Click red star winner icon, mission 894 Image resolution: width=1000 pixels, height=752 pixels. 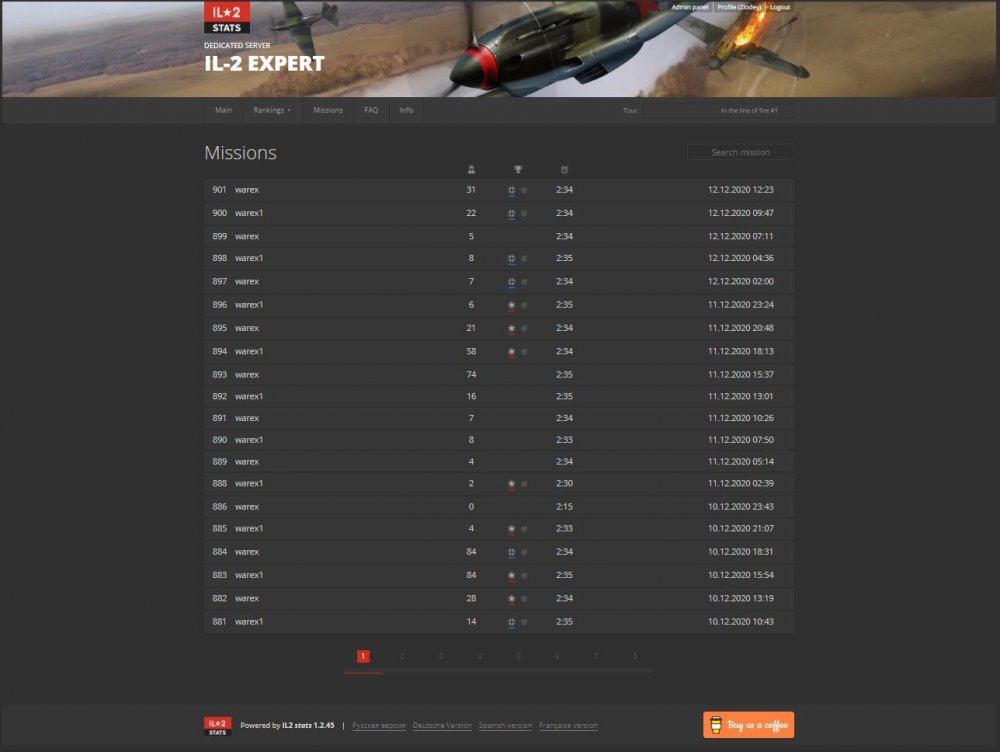pyautogui.click(x=511, y=352)
